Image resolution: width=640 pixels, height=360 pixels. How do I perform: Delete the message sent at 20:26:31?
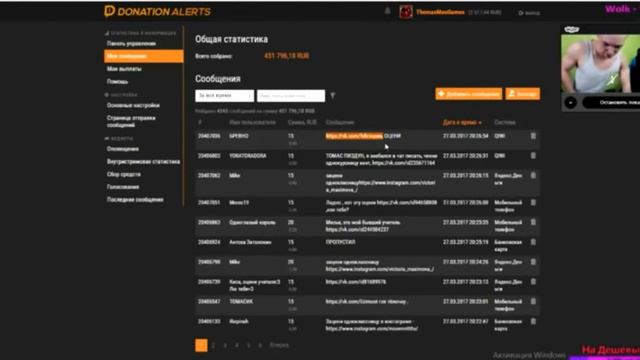click(533, 156)
